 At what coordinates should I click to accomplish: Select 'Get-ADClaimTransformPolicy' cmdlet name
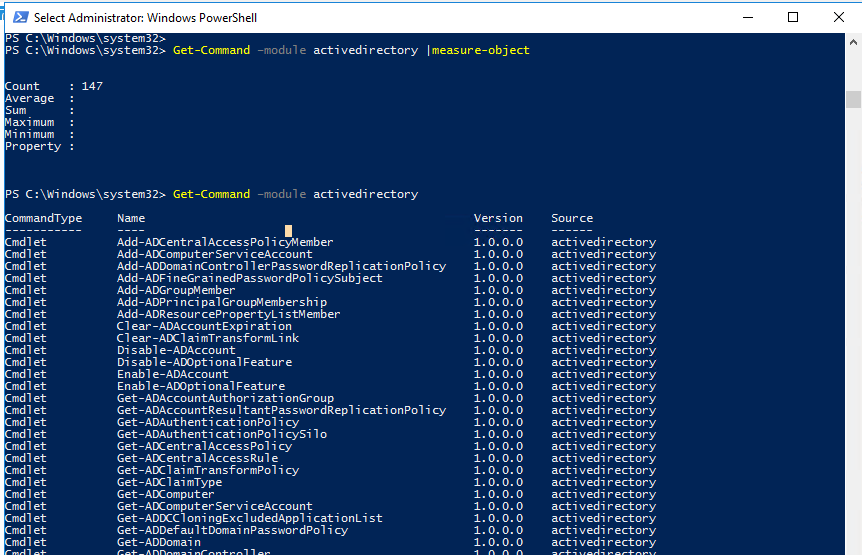[x=208, y=470]
